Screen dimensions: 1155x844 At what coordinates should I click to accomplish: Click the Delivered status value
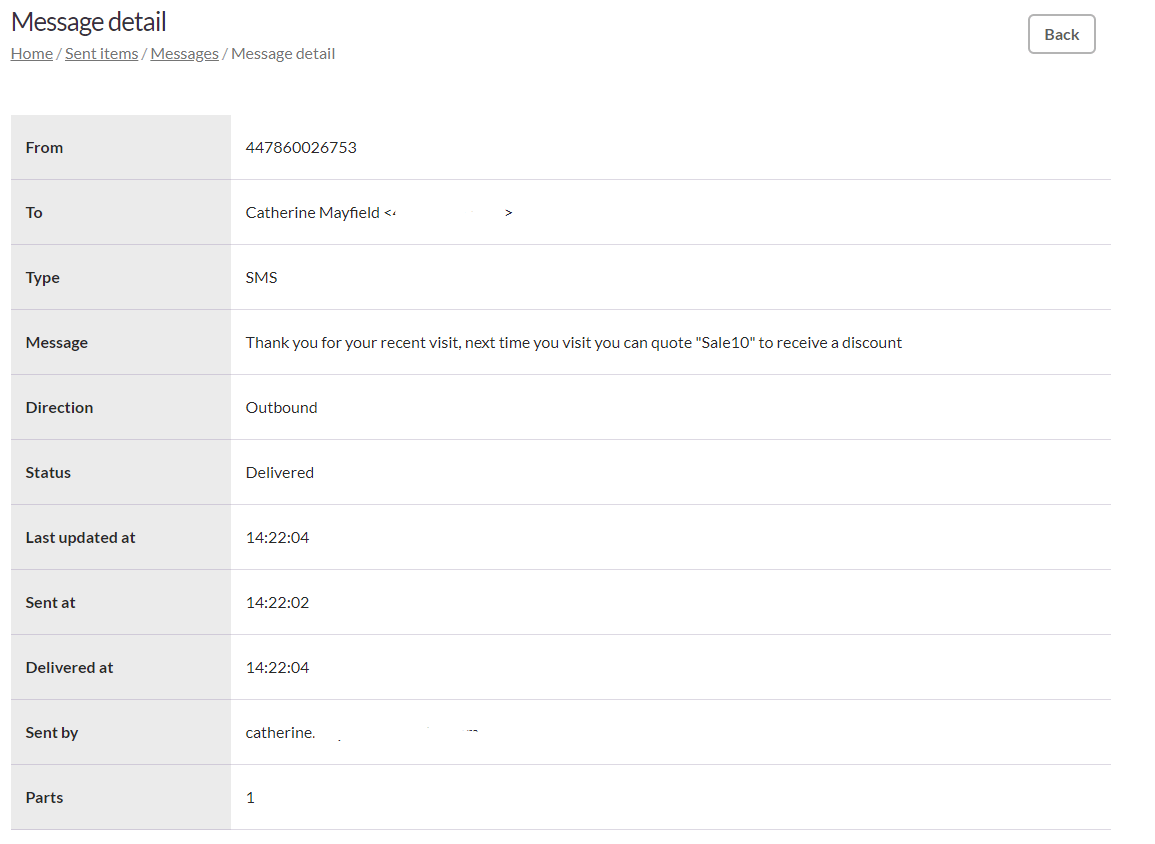[279, 472]
